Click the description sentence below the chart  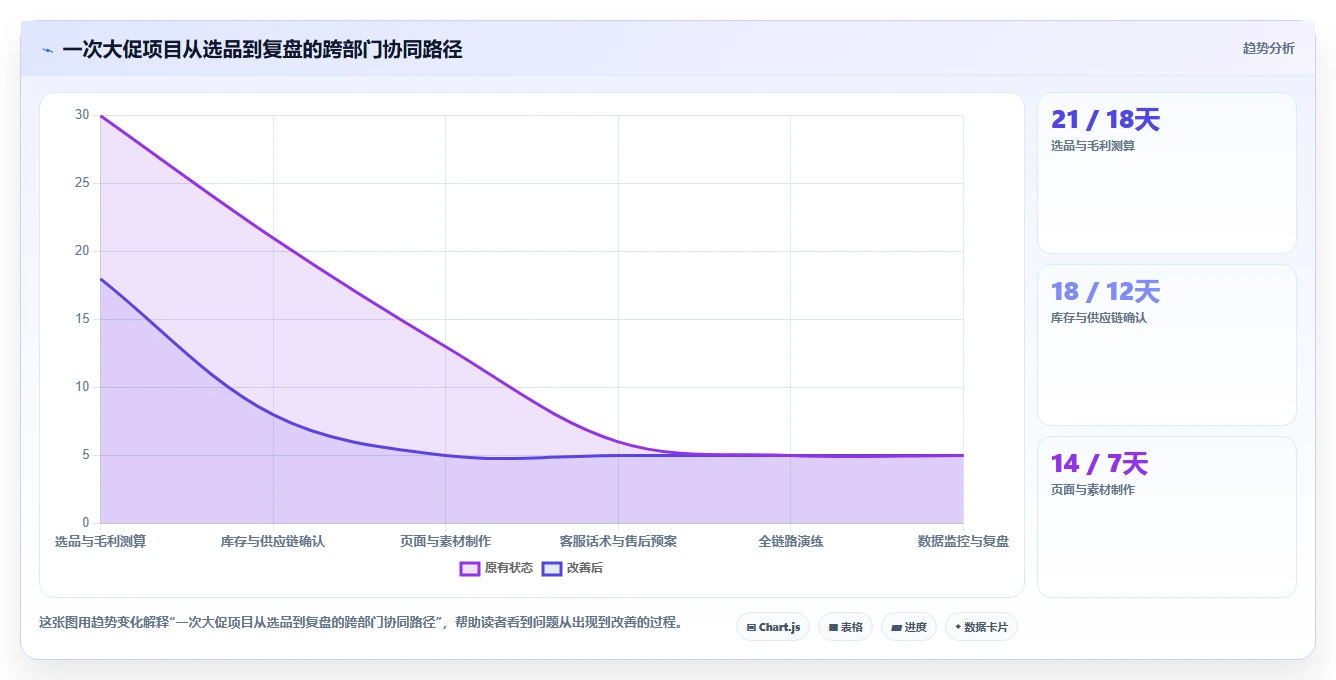(x=363, y=622)
